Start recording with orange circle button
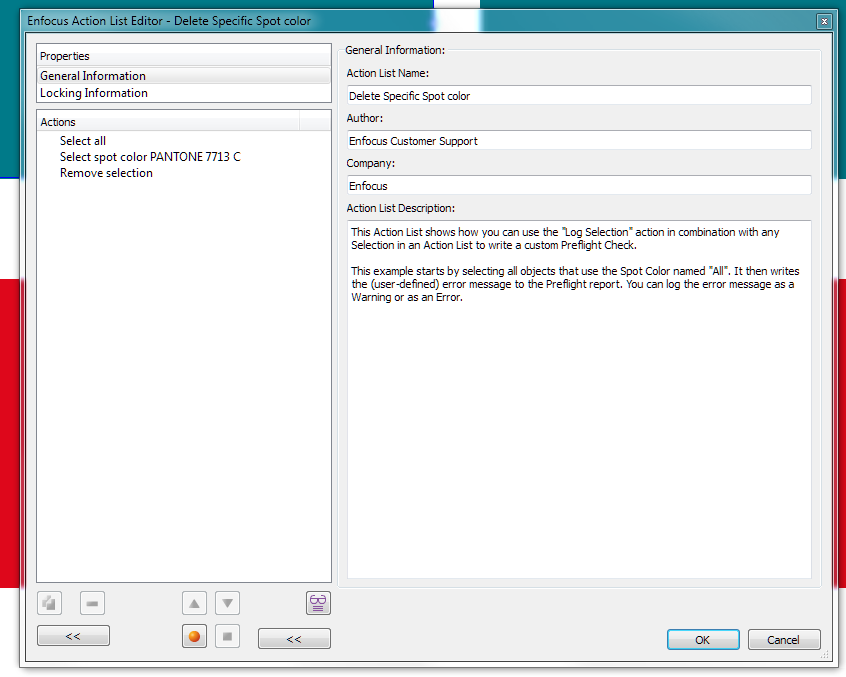846x677 pixels. (x=194, y=637)
